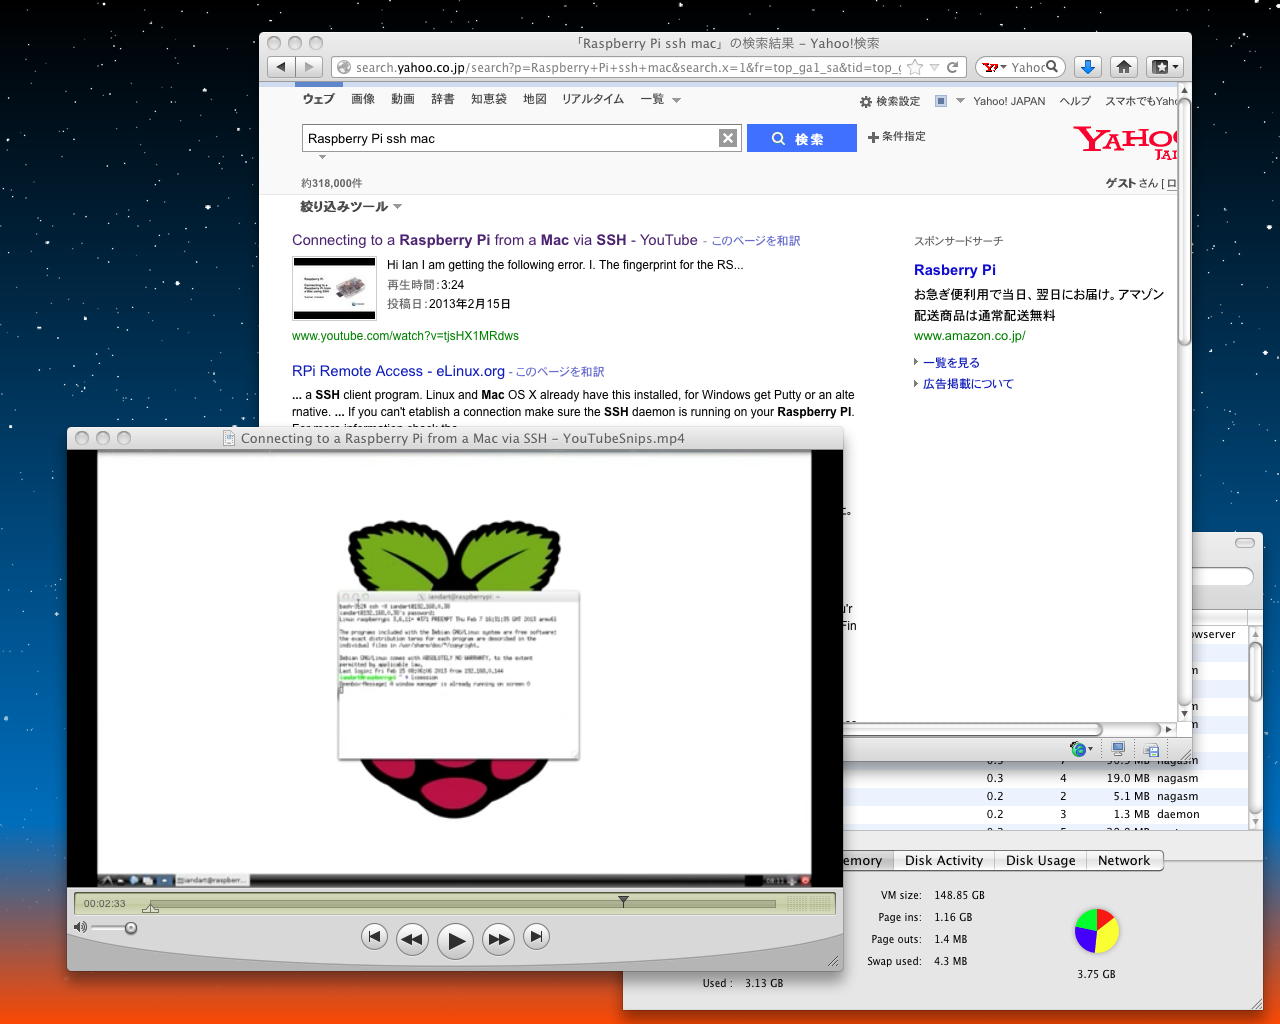Reload the page with the refresh icon

(x=953, y=67)
